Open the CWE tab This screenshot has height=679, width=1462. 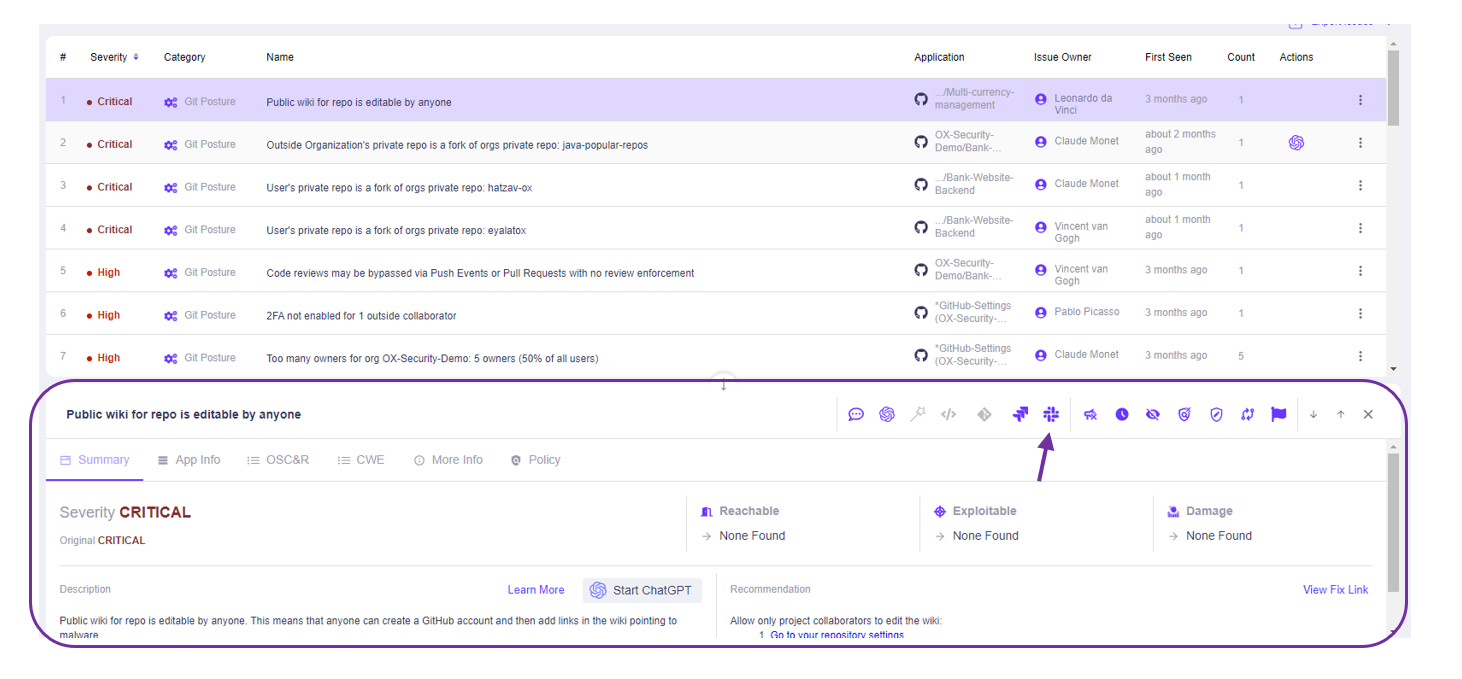coord(361,460)
